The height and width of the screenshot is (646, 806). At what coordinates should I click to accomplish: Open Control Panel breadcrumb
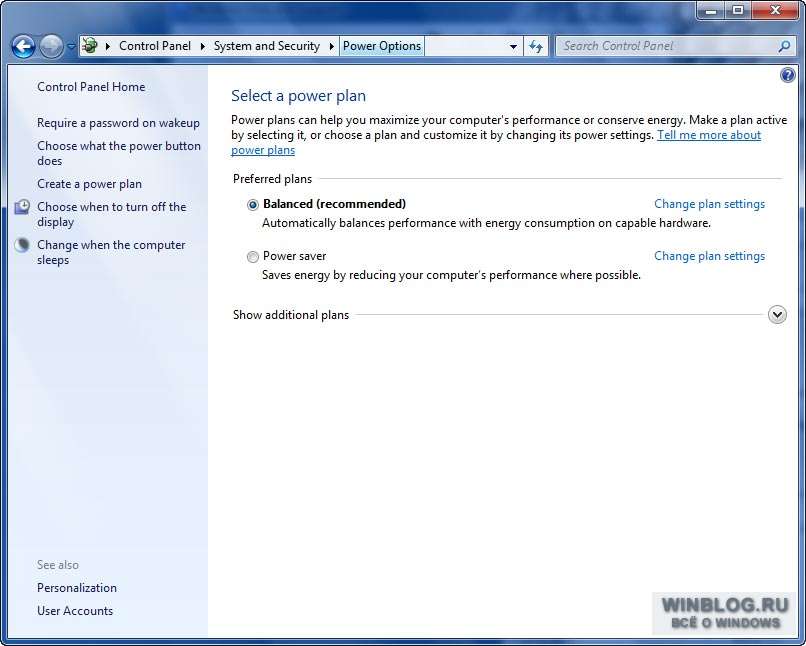155,46
